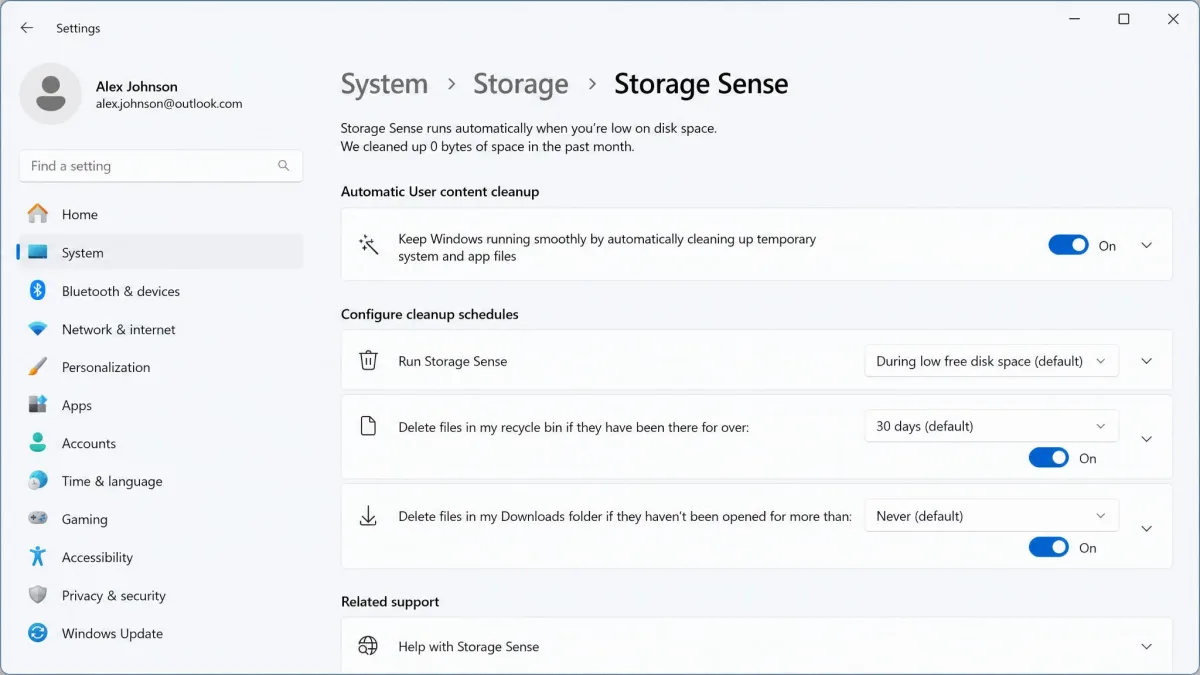
Task: Select Personalization in the sidebar
Action: pyautogui.click(x=161, y=367)
